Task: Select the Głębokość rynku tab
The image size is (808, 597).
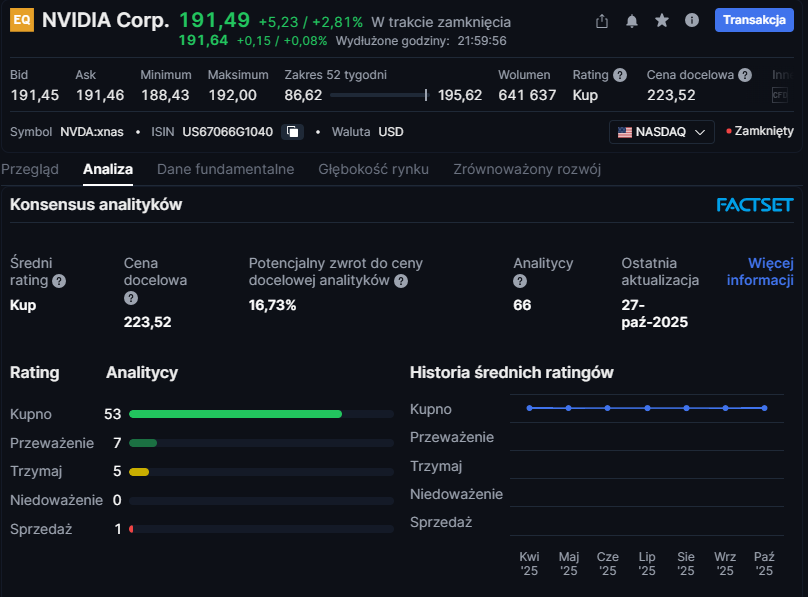Action: coord(373,169)
